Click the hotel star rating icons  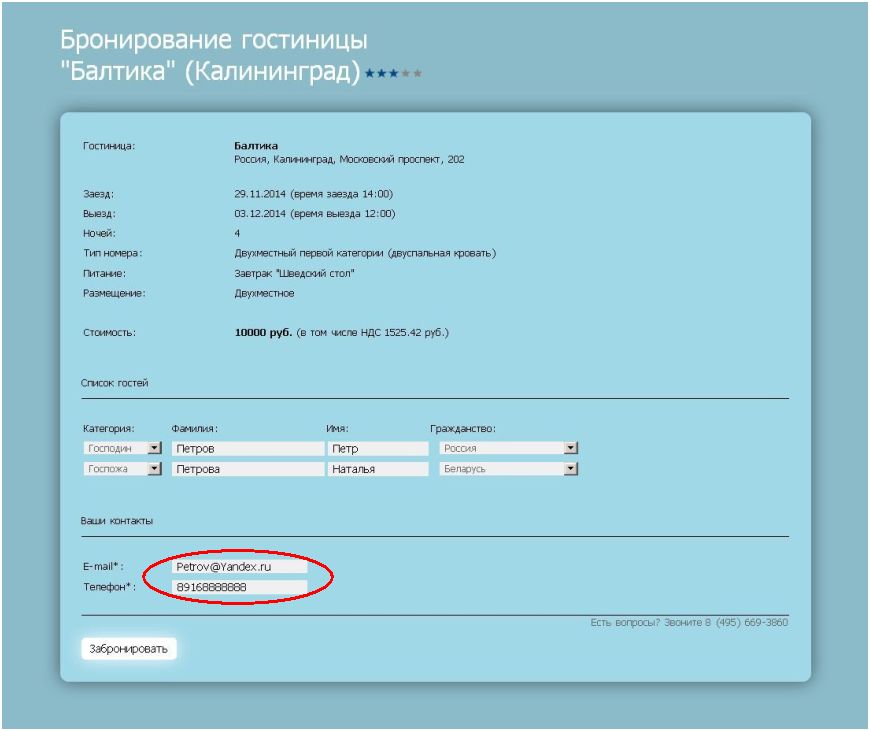coord(393,74)
